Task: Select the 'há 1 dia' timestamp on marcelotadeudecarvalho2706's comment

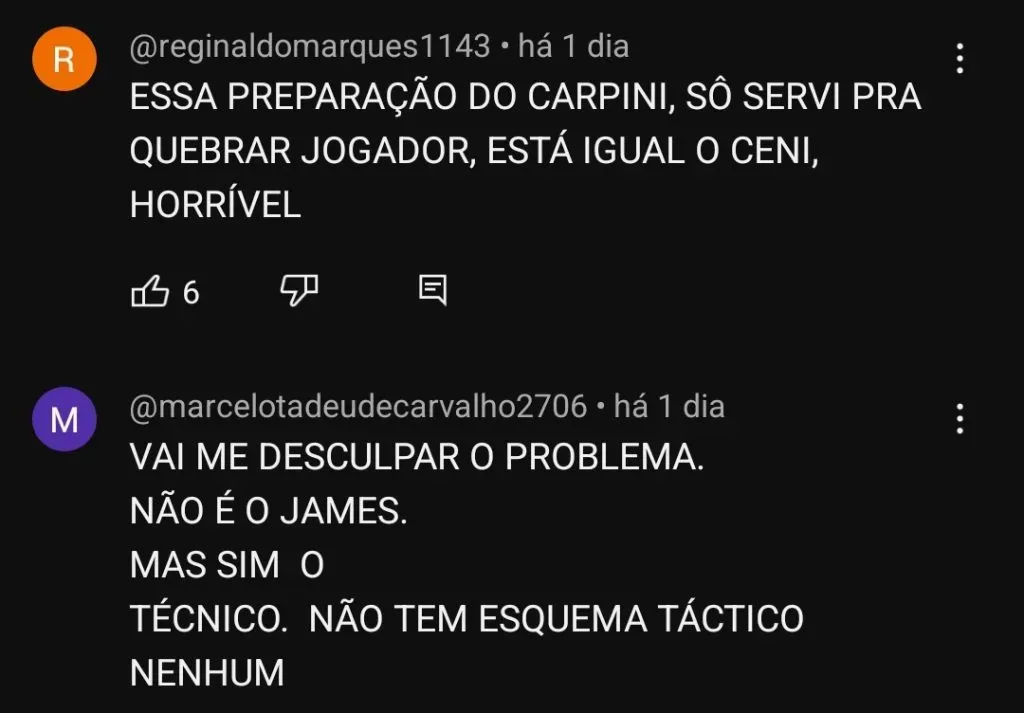Action: [x=669, y=407]
